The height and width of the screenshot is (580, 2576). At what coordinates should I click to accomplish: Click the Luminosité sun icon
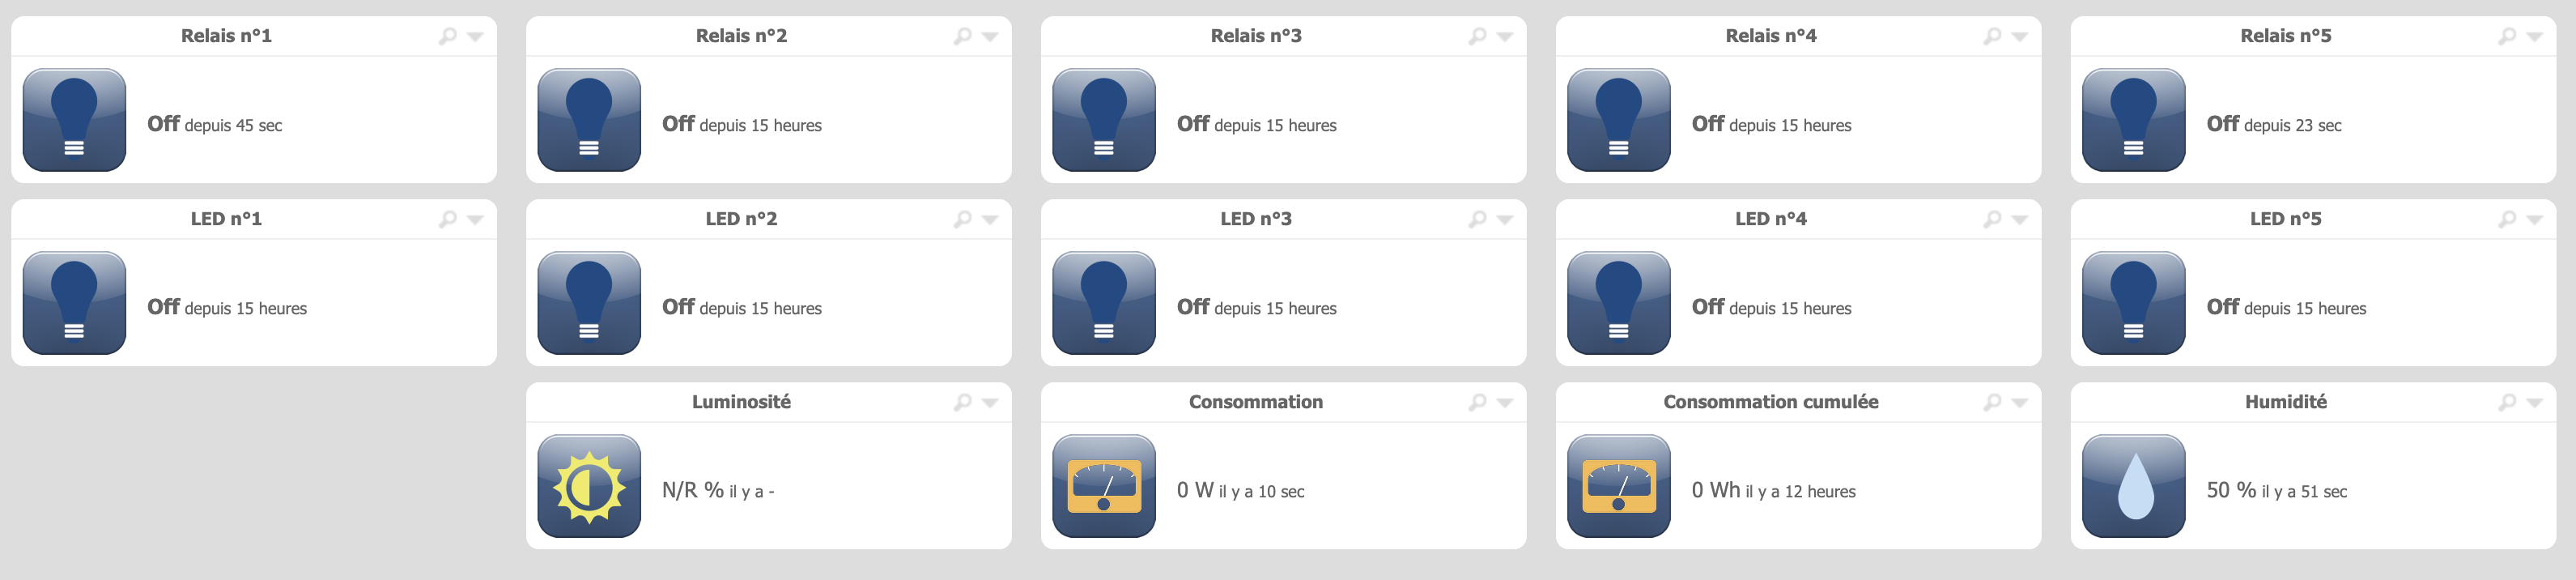(x=589, y=486)
